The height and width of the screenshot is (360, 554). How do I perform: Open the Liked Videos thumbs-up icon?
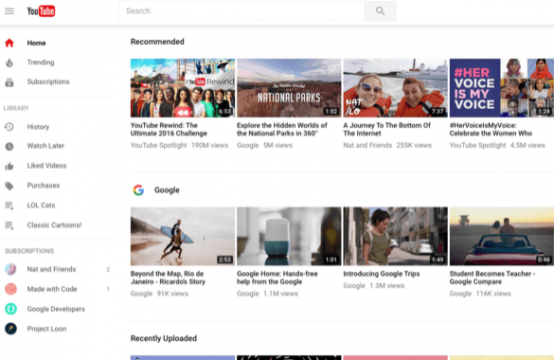pyautogui.click(x=10, y=166)
